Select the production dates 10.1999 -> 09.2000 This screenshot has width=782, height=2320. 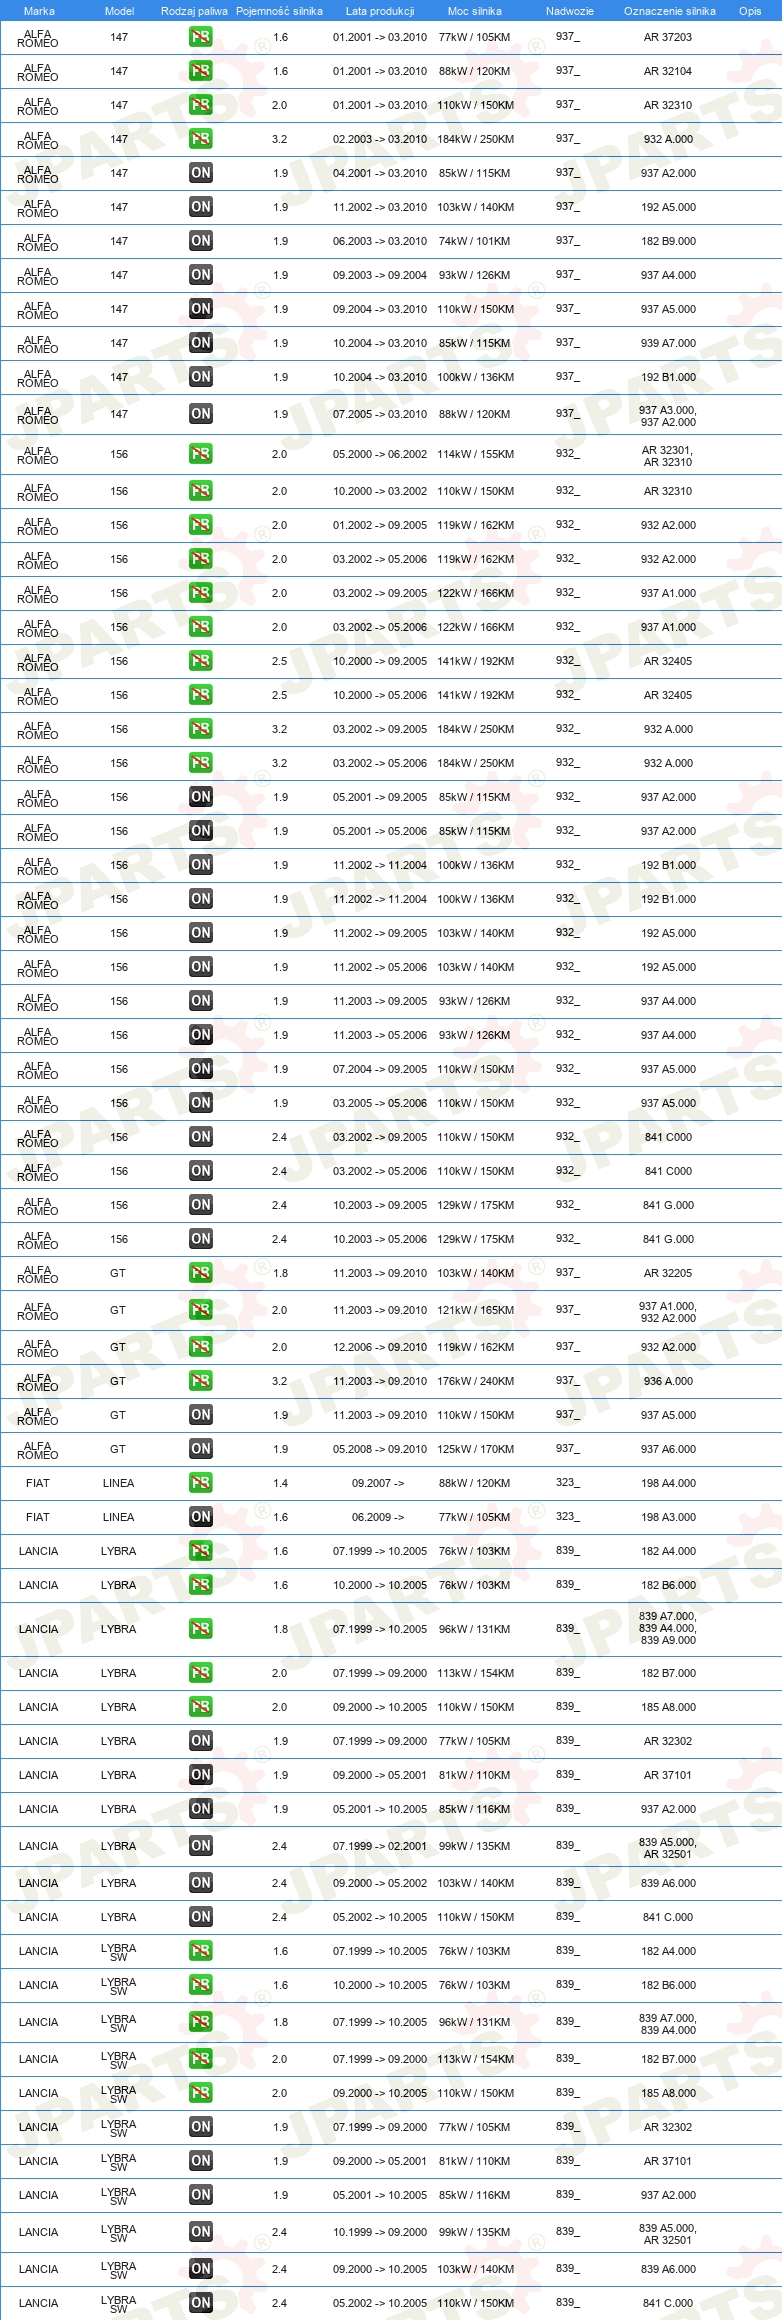(x=380, y=2232)
